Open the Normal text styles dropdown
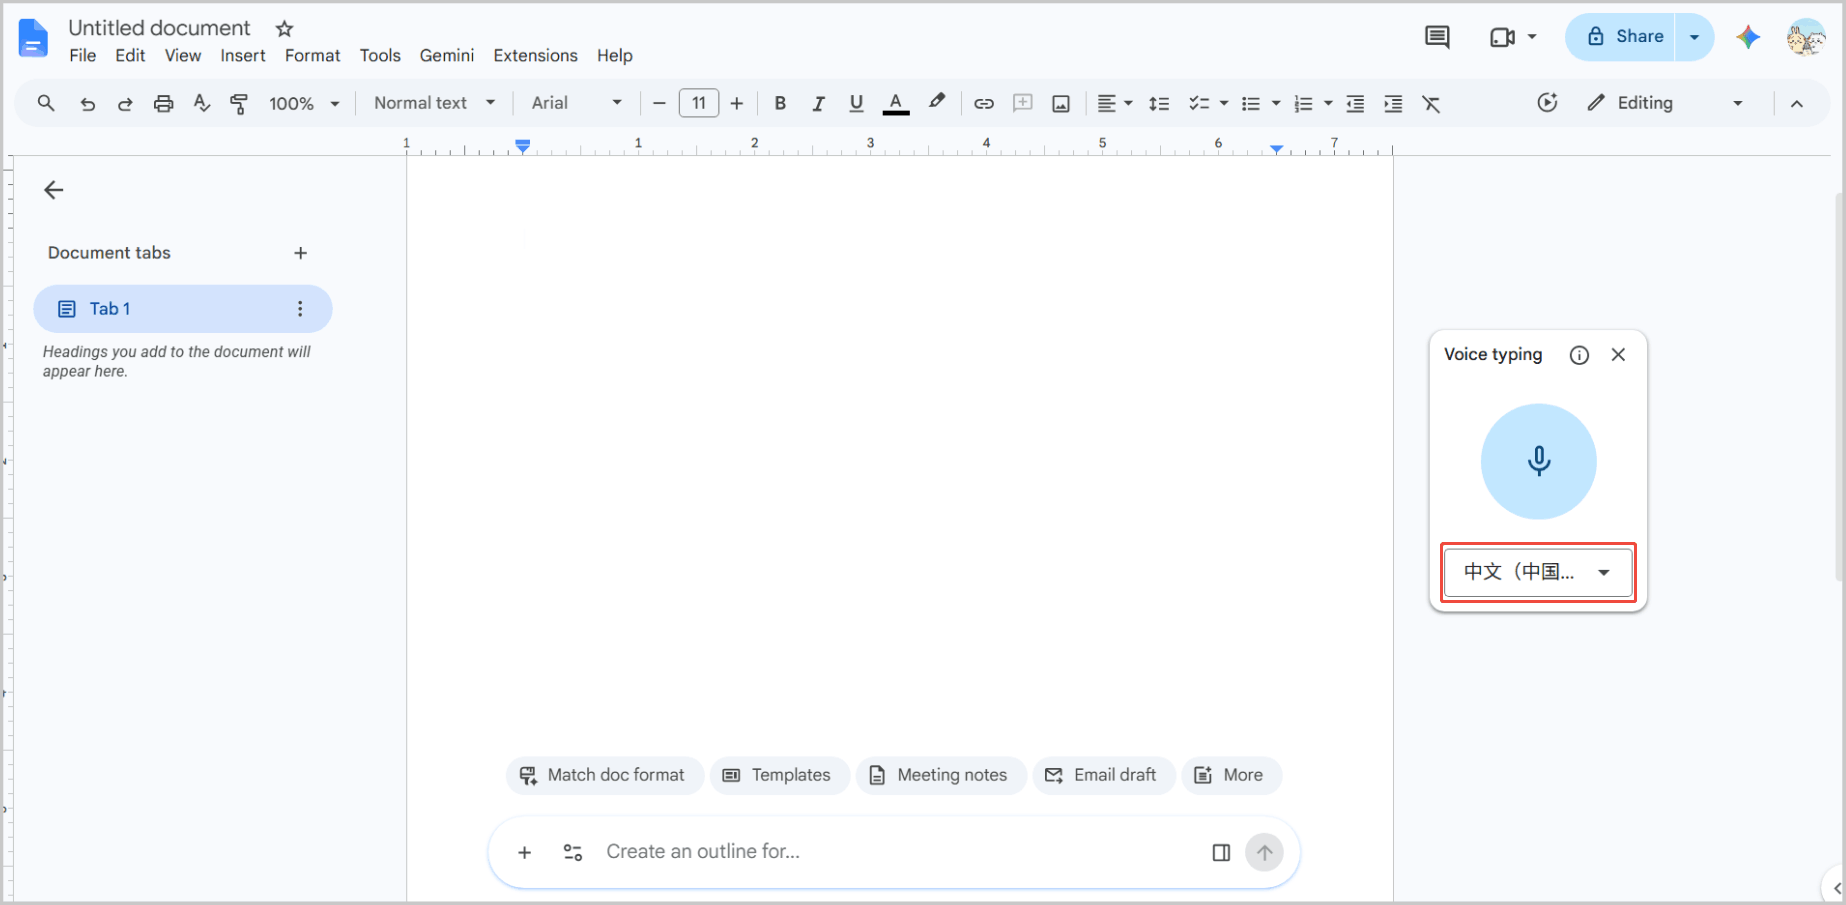Screen dimensions: 1846x905 point(434,103)
